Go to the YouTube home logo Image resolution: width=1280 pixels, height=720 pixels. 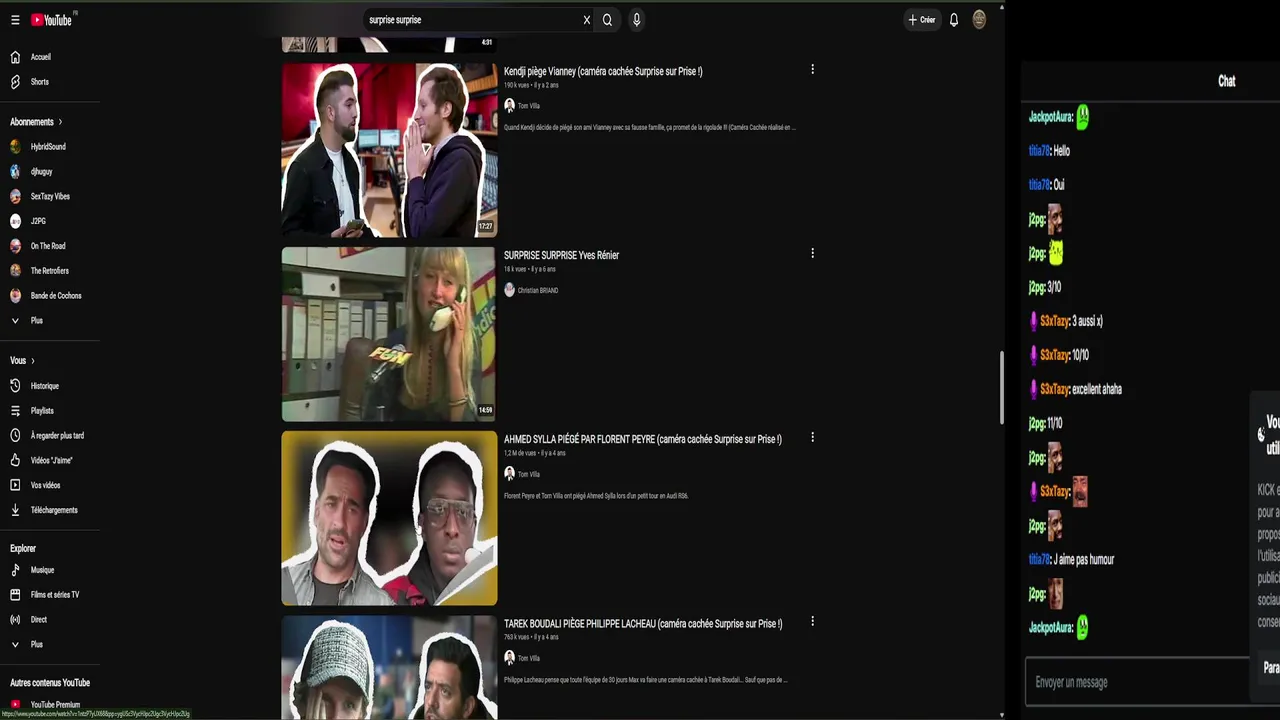(51, 20)
